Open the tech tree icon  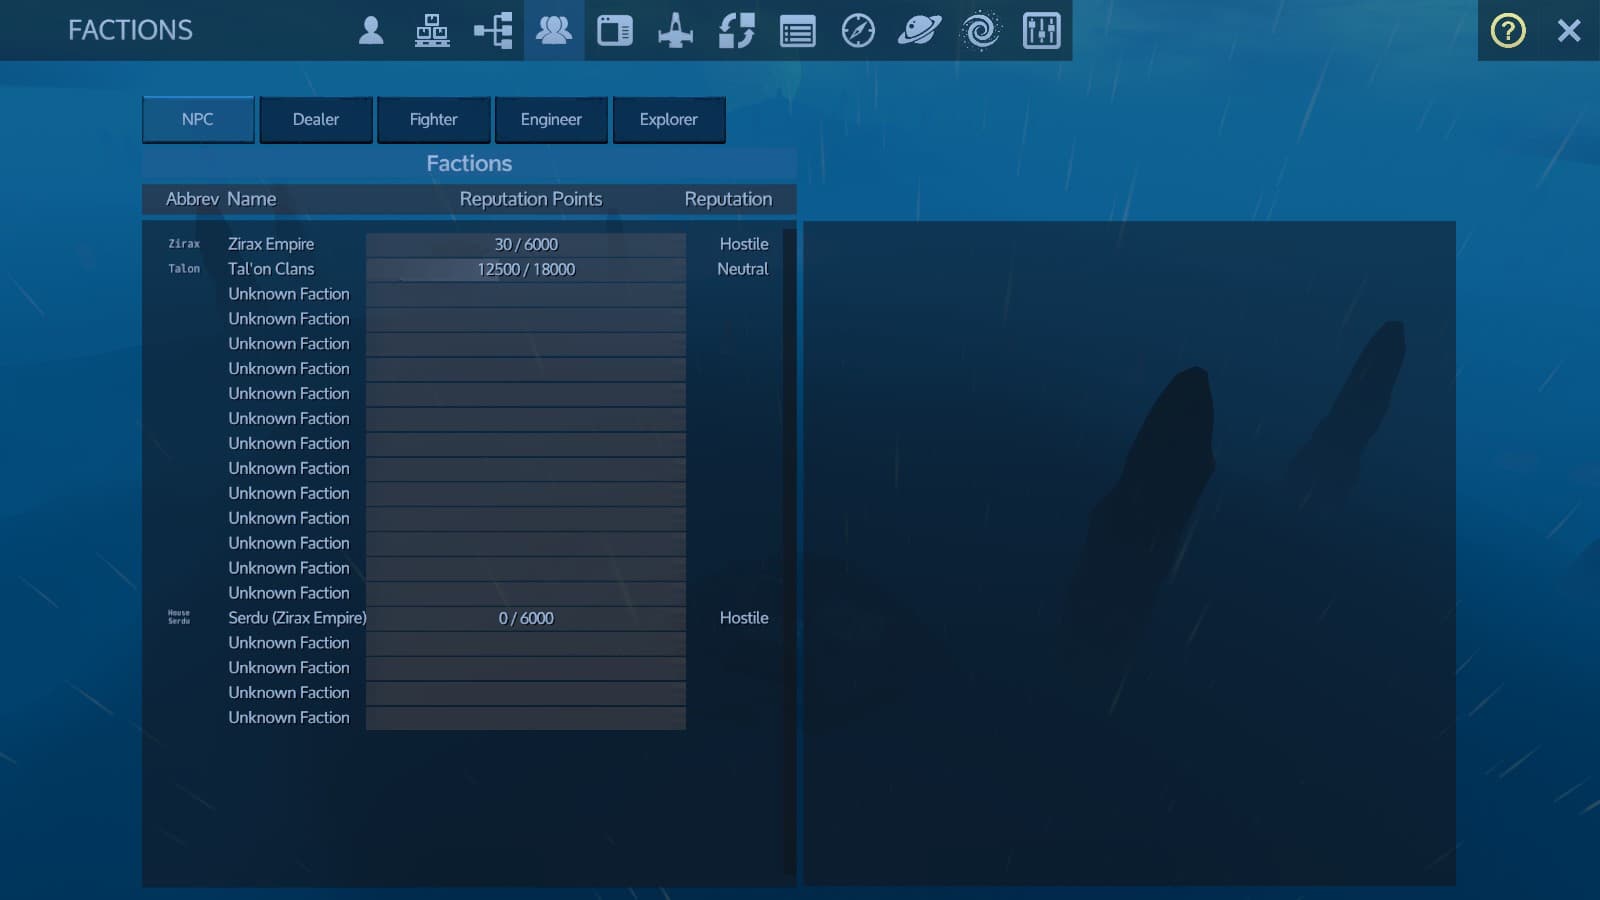(x=493, y=30)
